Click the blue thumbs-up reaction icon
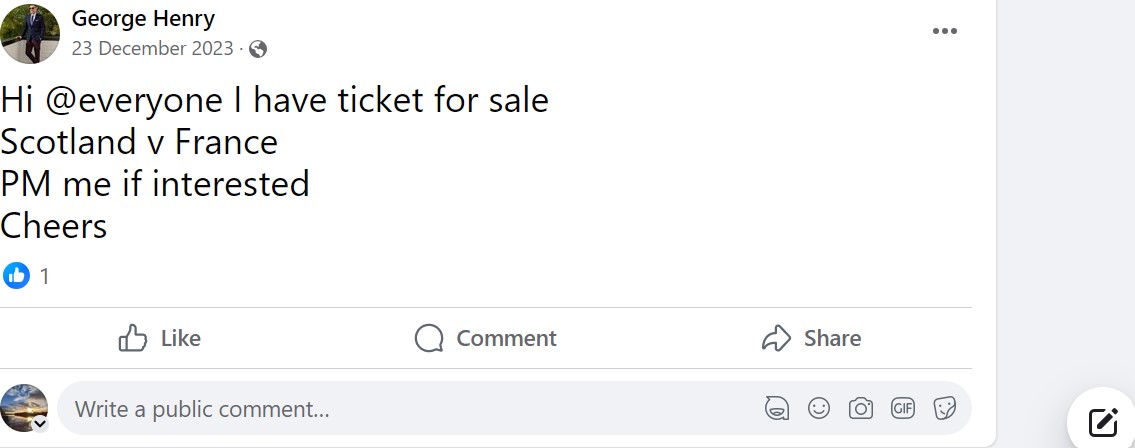The image size is (1135, 448). [16, 275]
